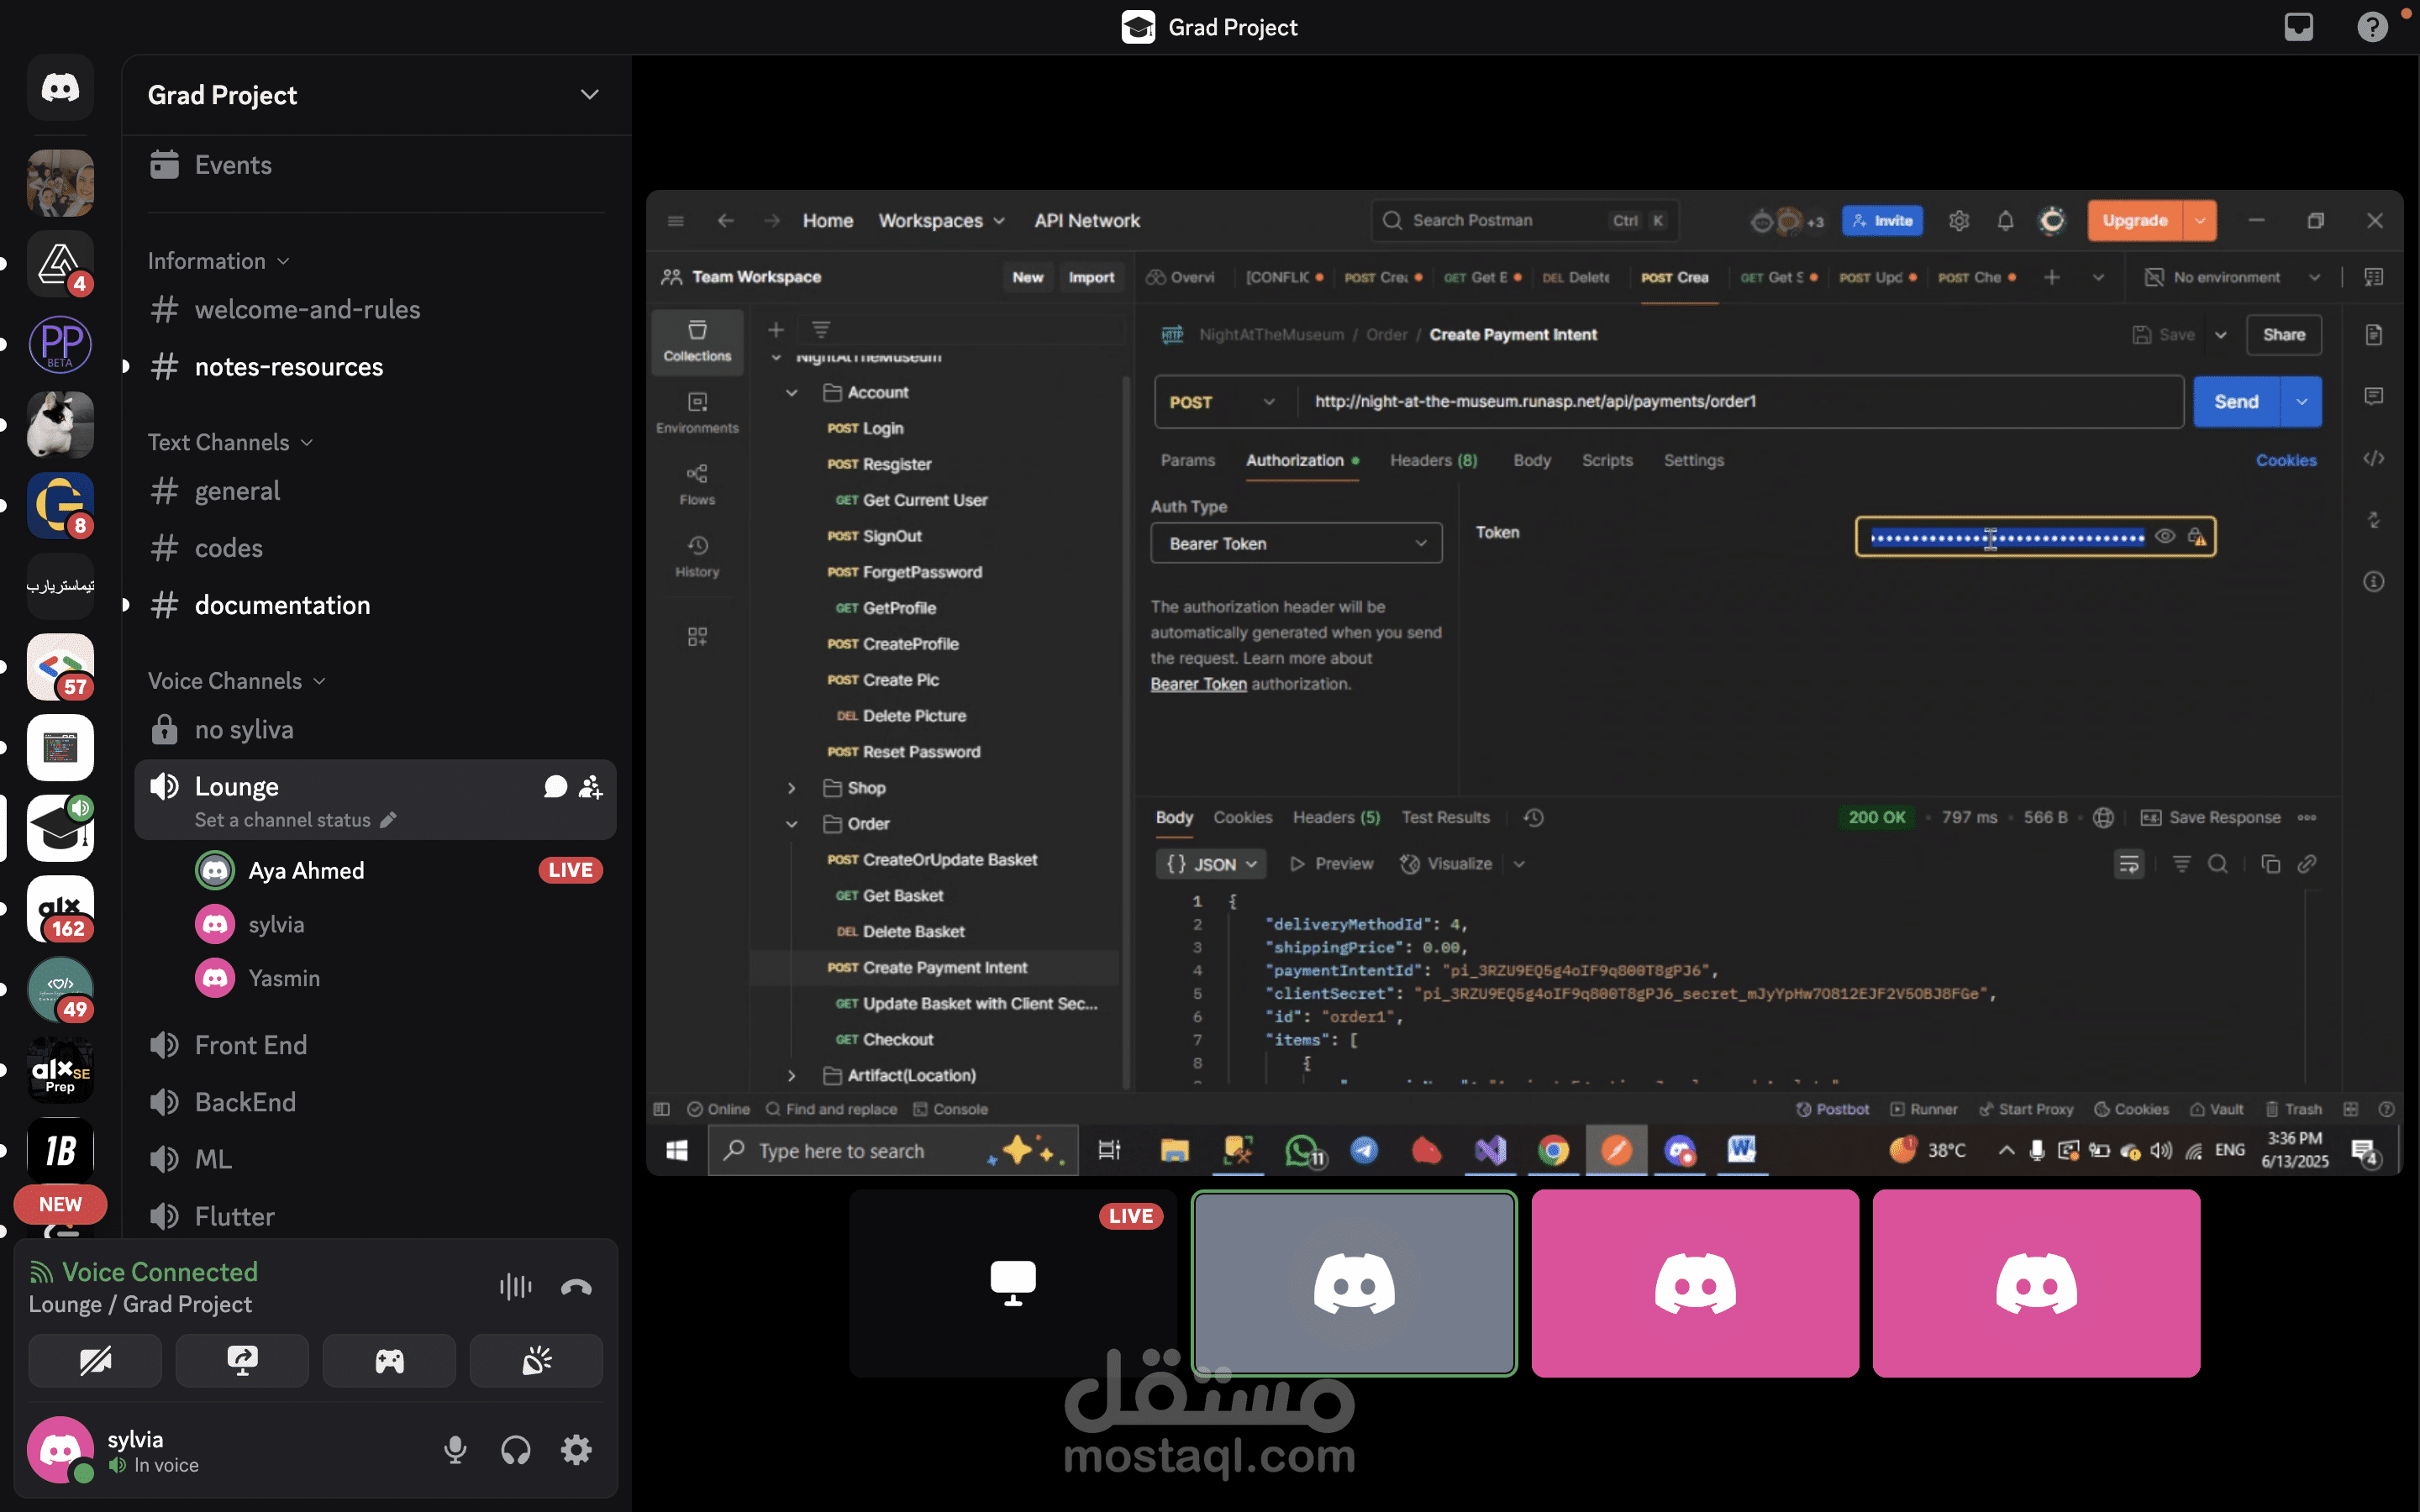
Task: Click Windows Start button in stream
Action: click(677, 1150)
